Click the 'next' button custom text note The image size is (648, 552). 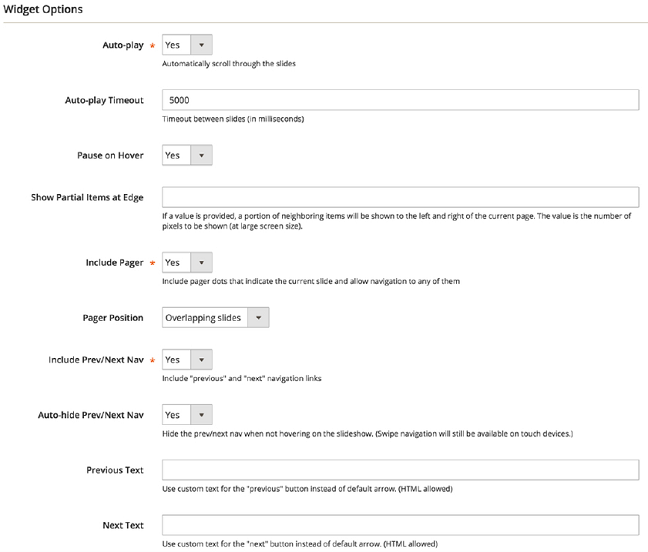[x=300, y=544]
